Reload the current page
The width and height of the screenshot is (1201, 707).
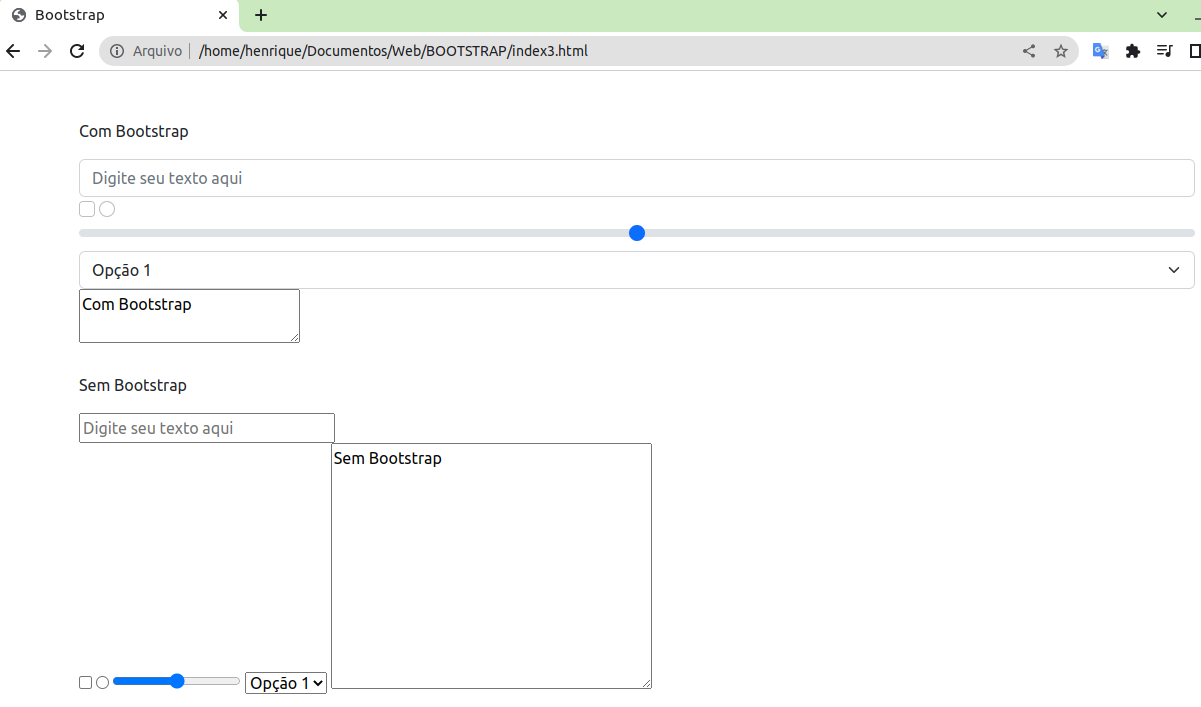pyautogui.click(x=77, y=51)
